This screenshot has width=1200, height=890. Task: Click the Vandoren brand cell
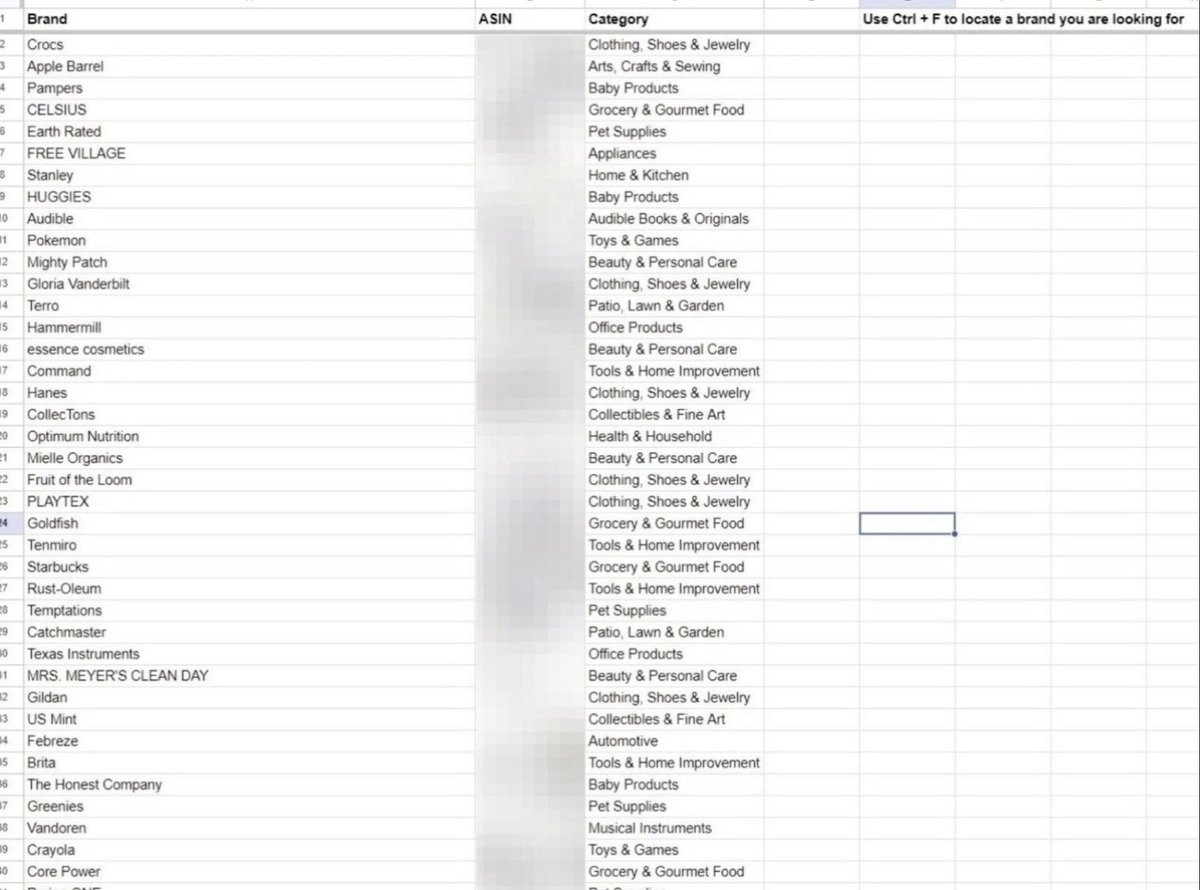click(247, 828)
